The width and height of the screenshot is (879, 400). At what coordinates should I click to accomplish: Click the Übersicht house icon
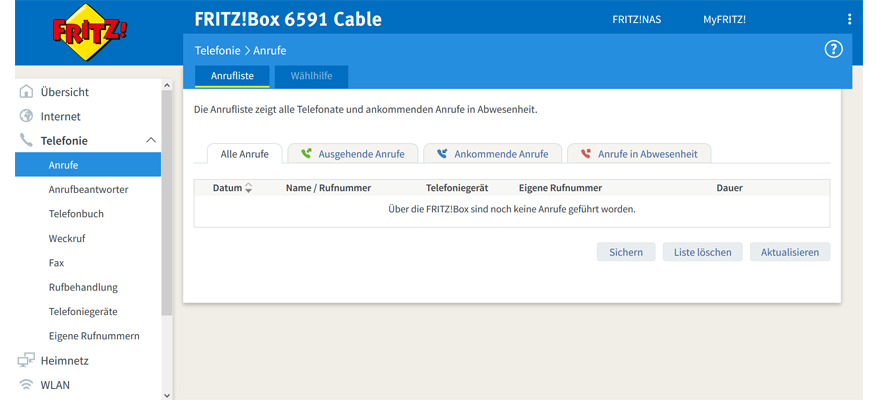coord(27,92)
